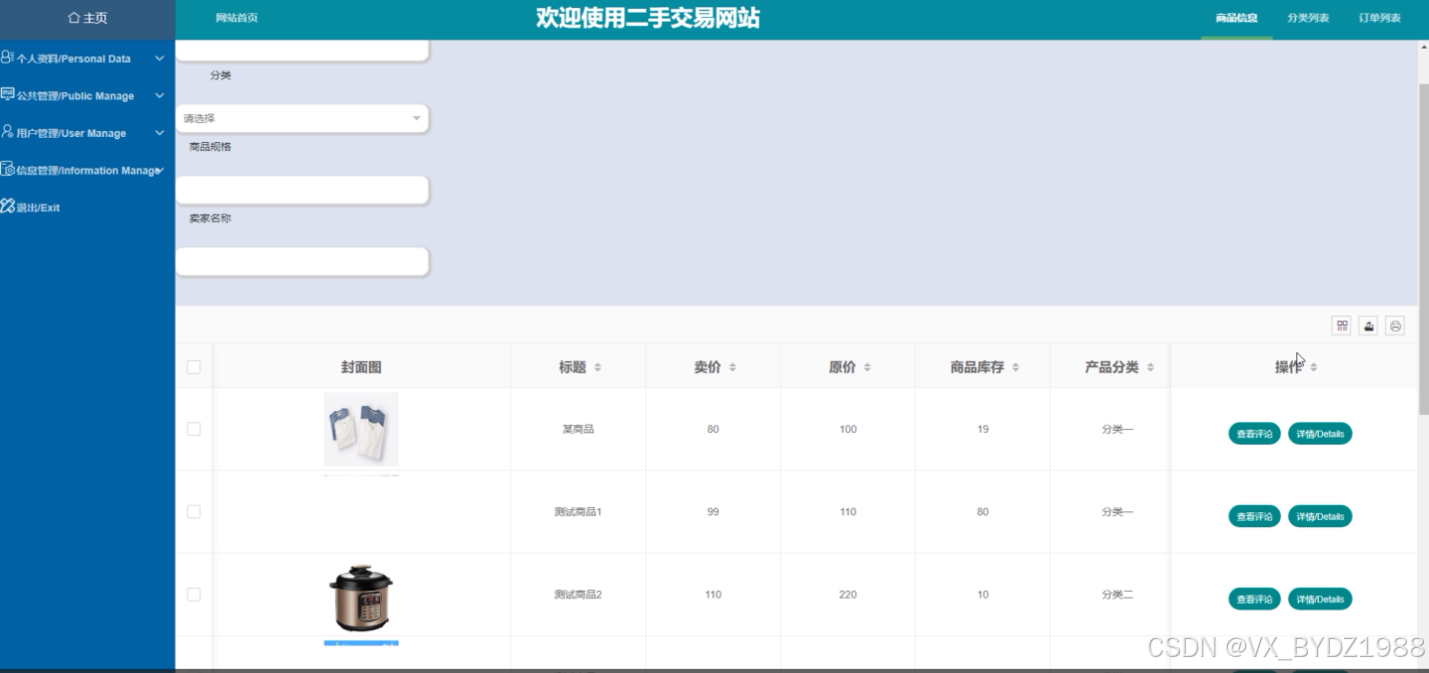Click the table print icon

click(x=1395, y=325)
